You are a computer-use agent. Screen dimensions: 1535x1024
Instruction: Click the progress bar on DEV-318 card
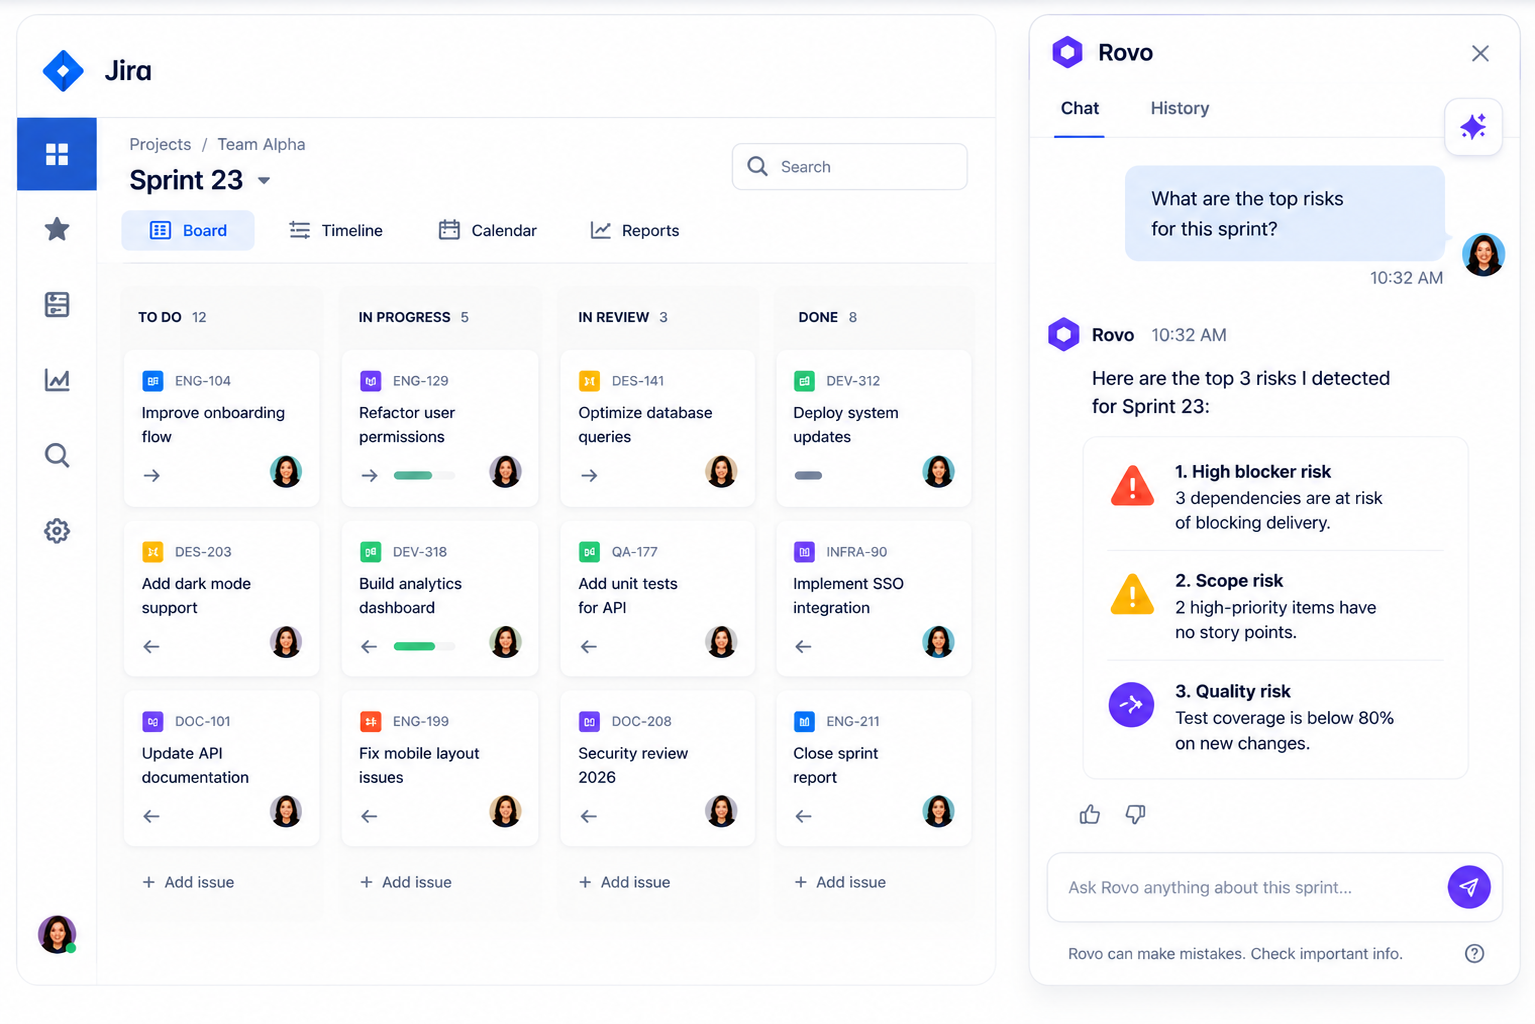tap(423, 647)
